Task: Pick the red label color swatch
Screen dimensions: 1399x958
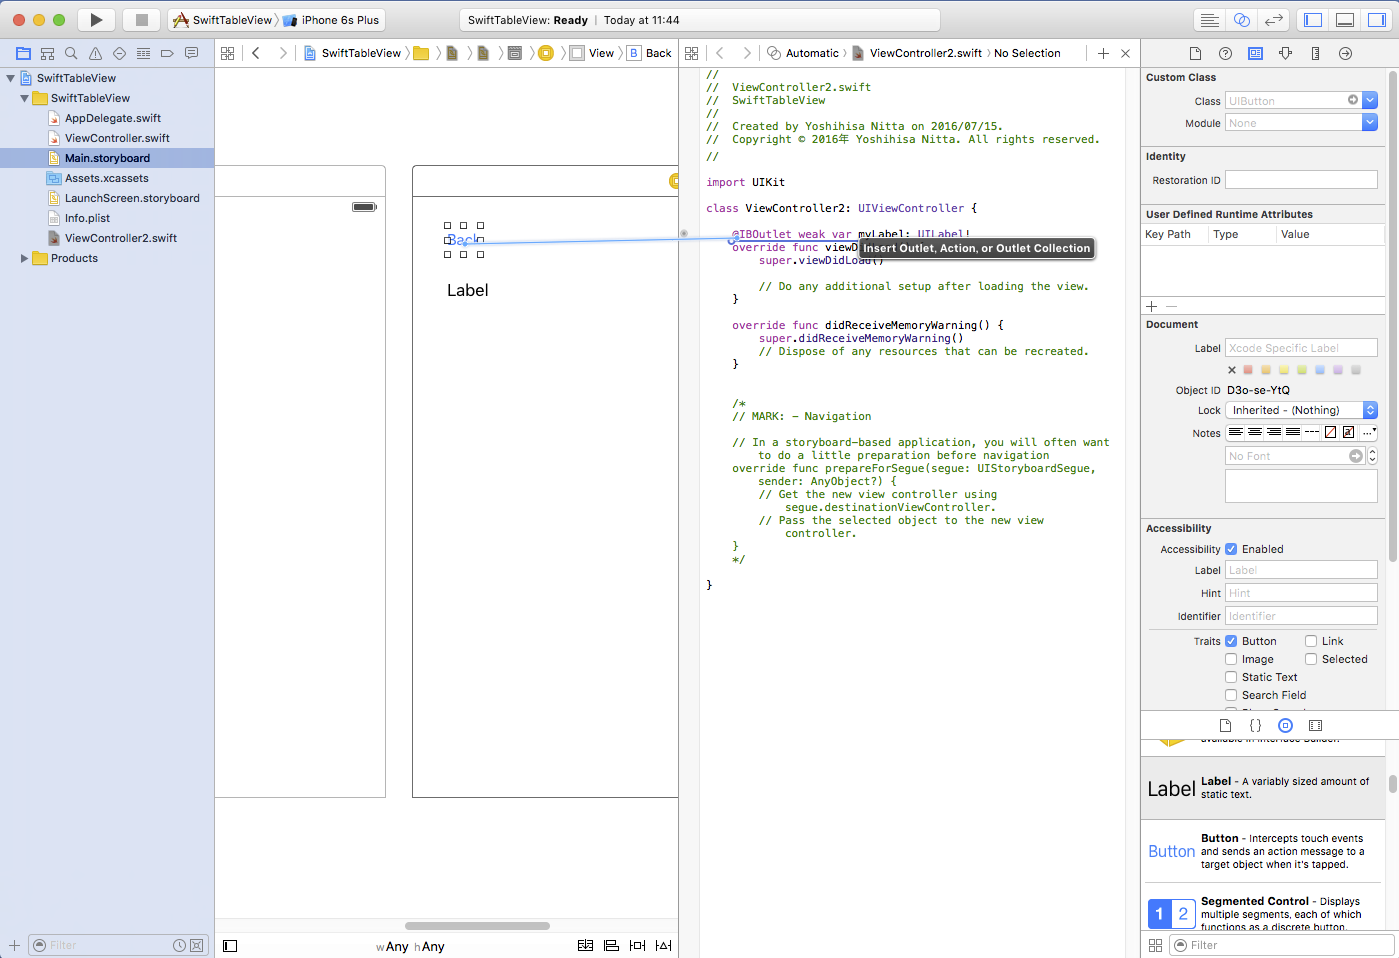Action: [1248, 370]
